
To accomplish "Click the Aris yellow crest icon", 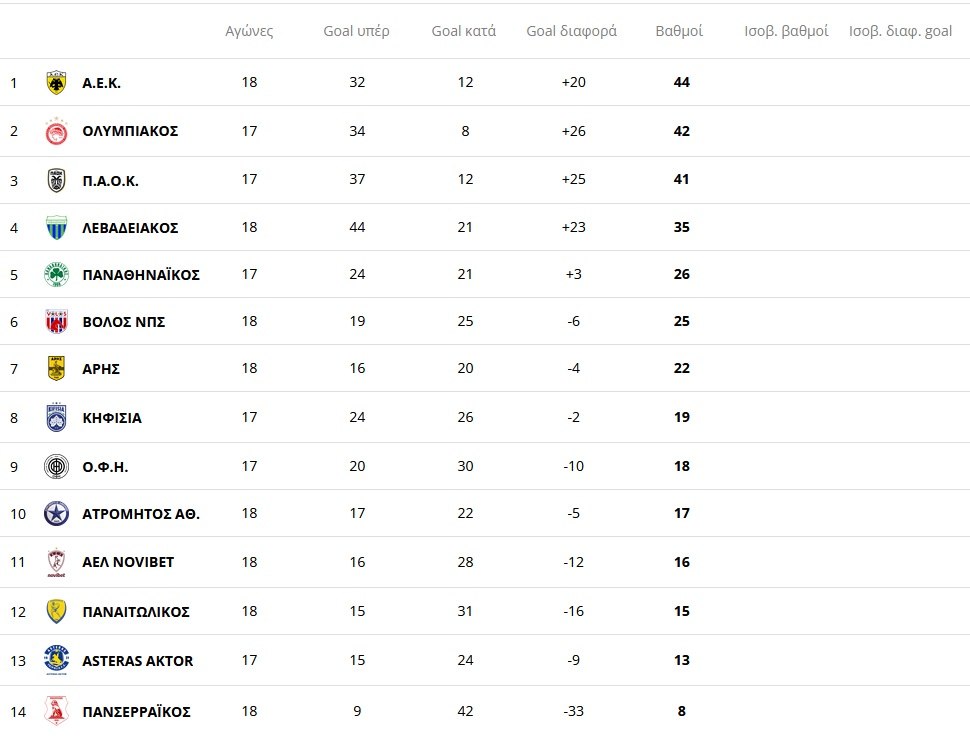I will 57,369.
